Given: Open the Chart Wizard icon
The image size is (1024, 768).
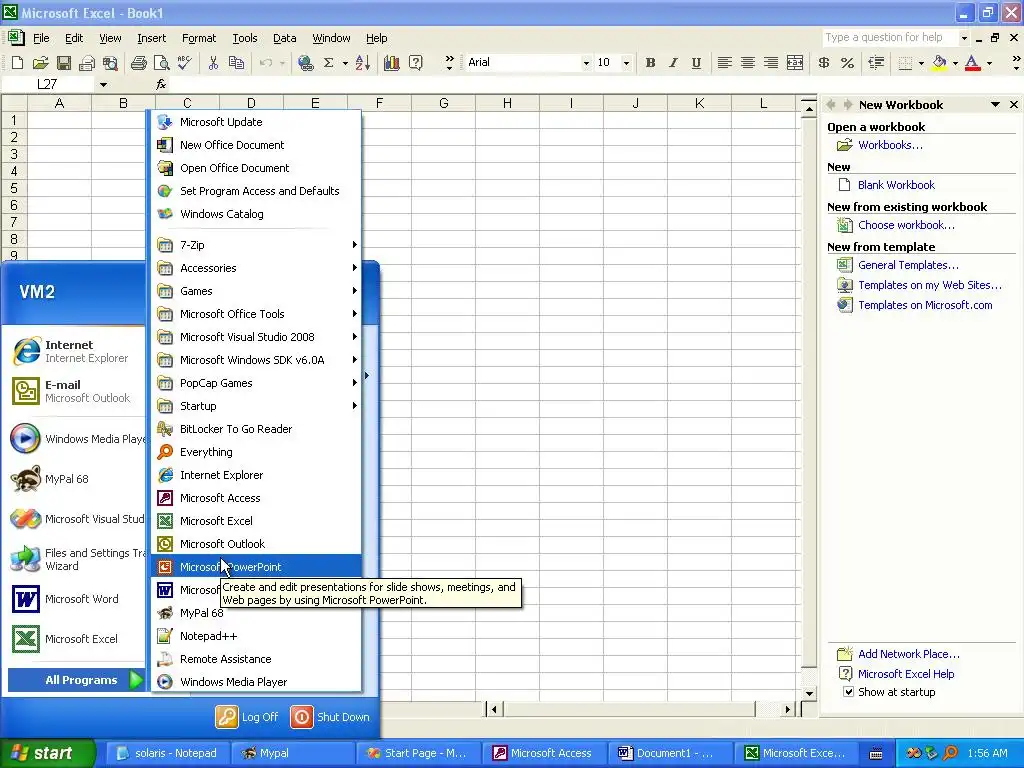Looking at the screenshot, I should tap(392, 63).
